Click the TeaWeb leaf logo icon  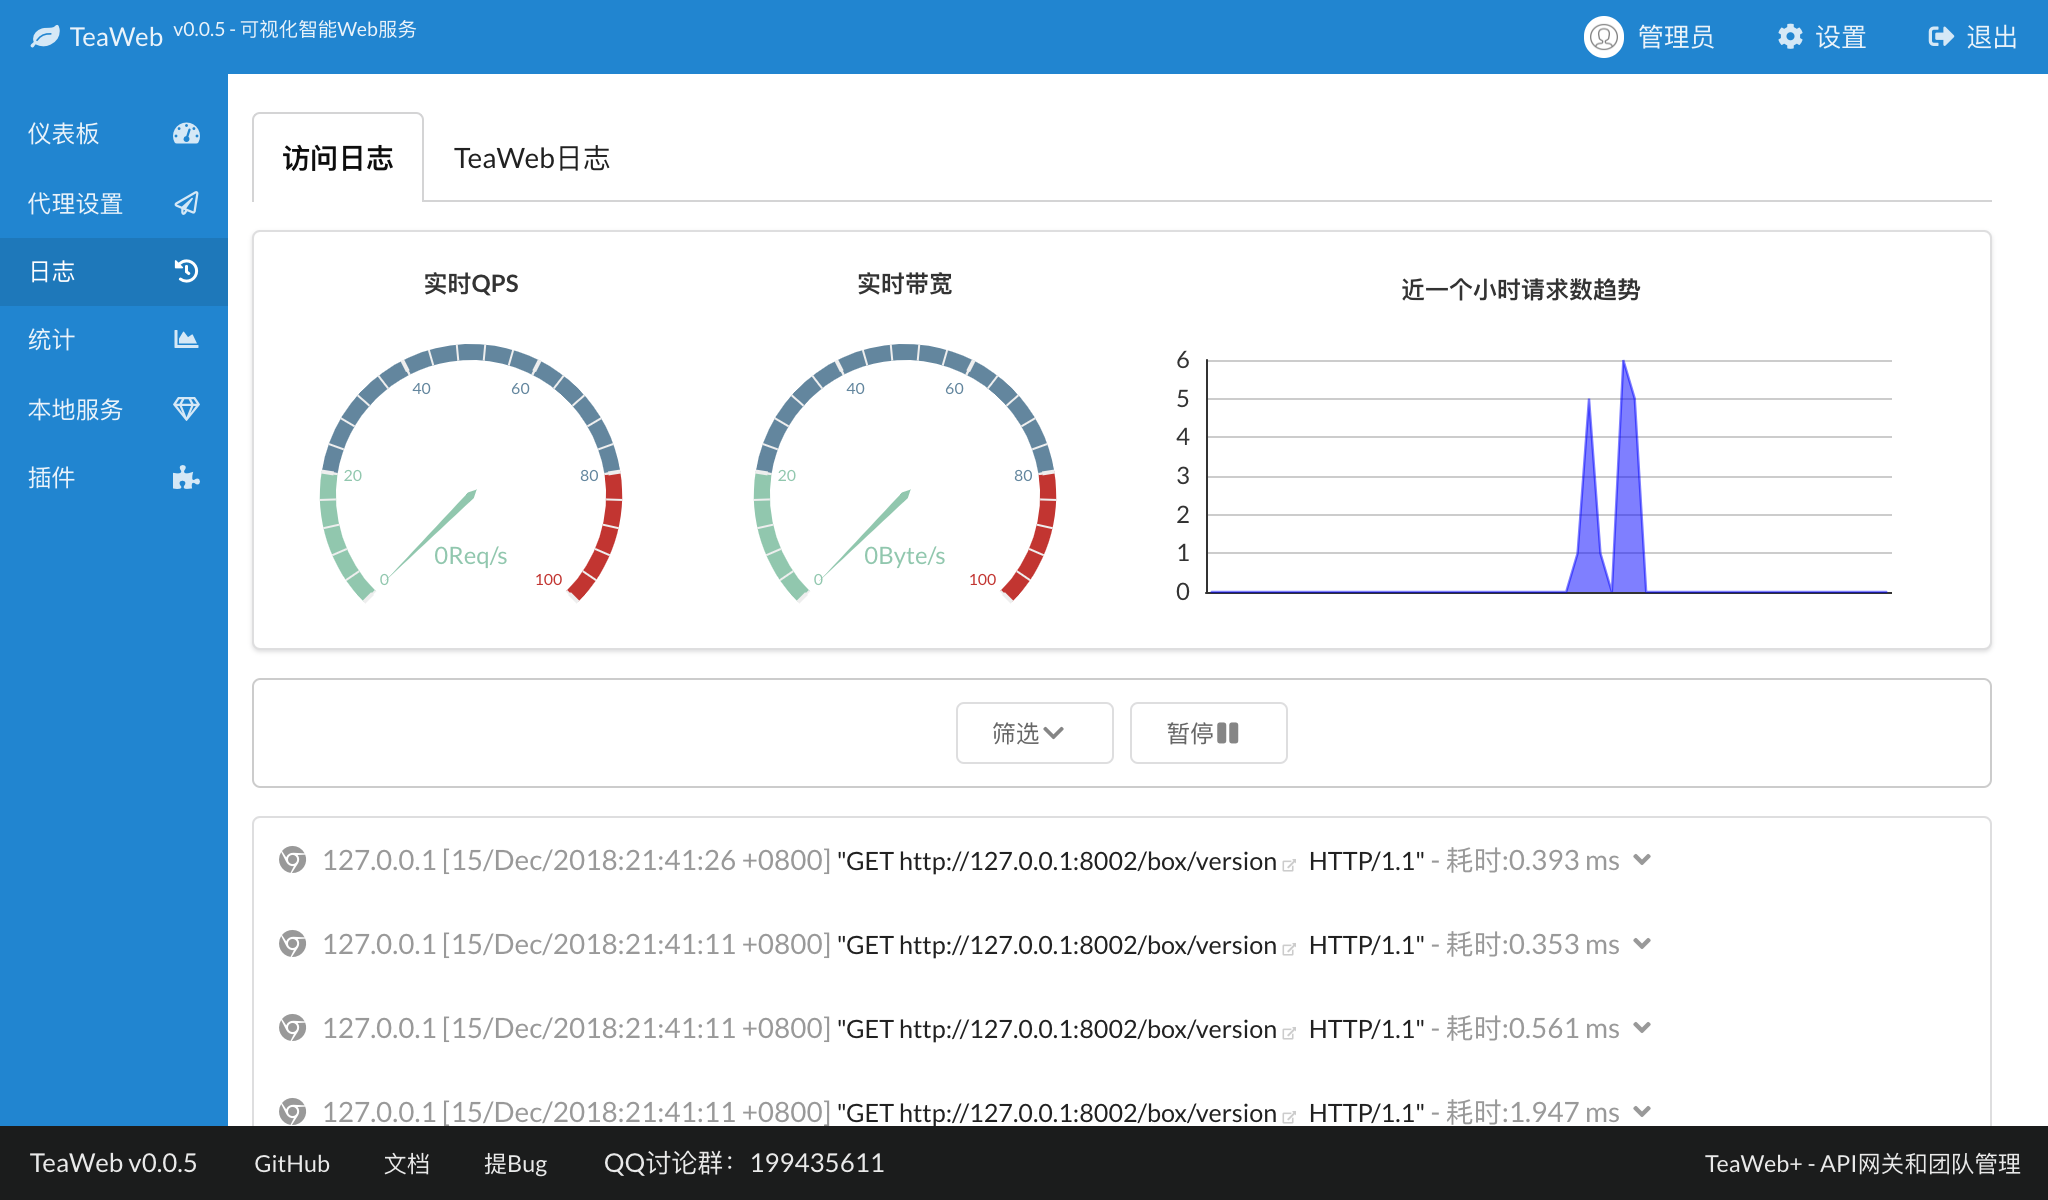[45, 37]
